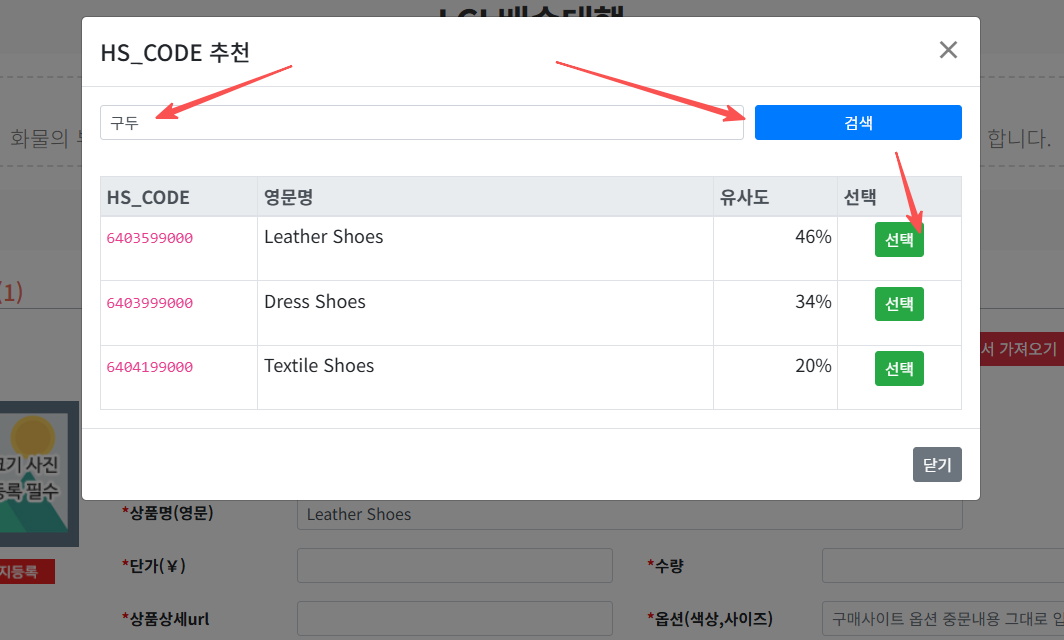Click HS code 6404199000

[x=150, y=367]
